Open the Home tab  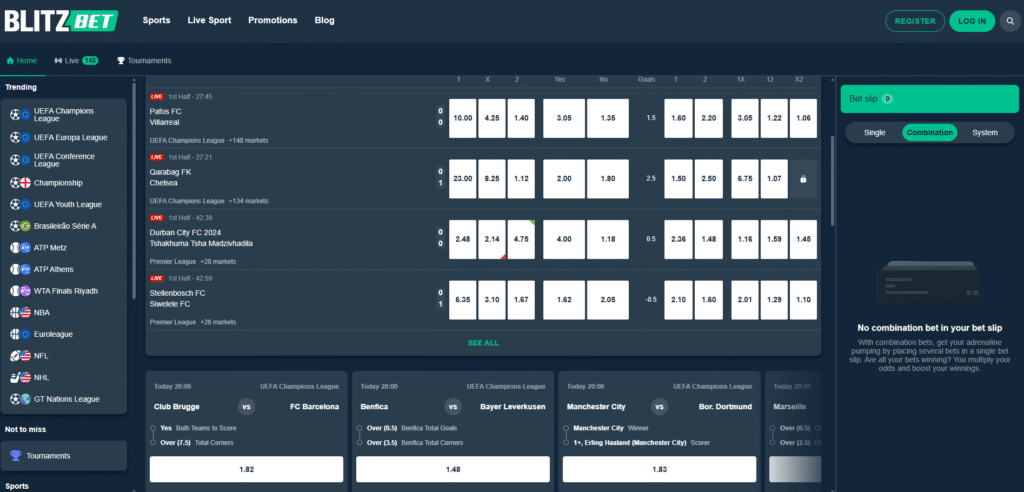tap(22, 61)
